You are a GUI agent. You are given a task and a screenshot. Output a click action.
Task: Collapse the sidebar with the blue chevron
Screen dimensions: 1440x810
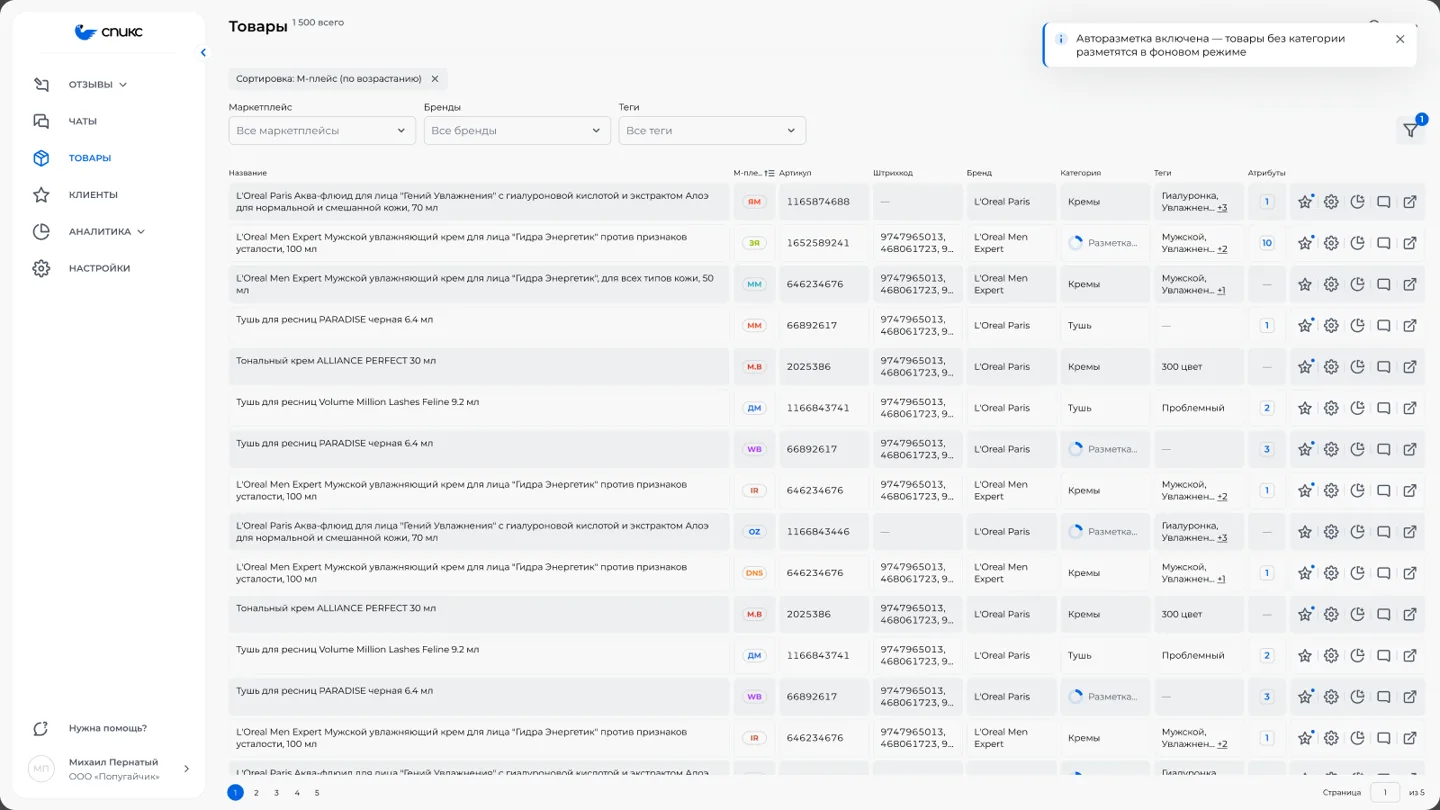point(203,53)
